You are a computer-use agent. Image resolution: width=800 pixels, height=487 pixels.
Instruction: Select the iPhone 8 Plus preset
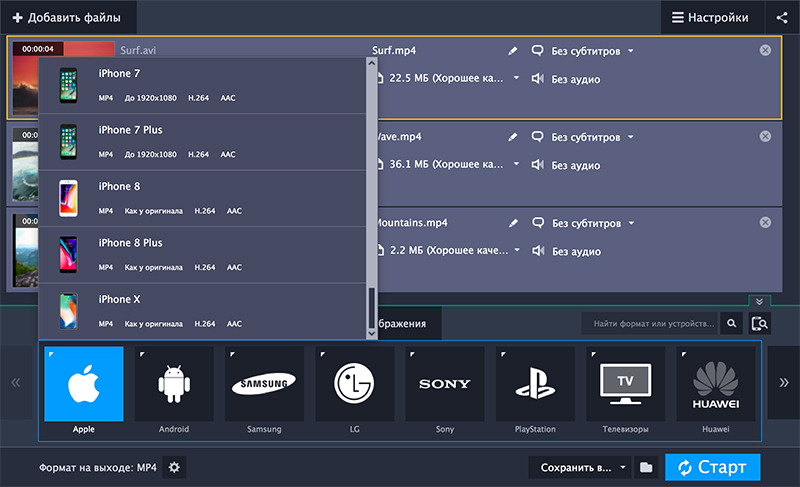click(202, 255)
